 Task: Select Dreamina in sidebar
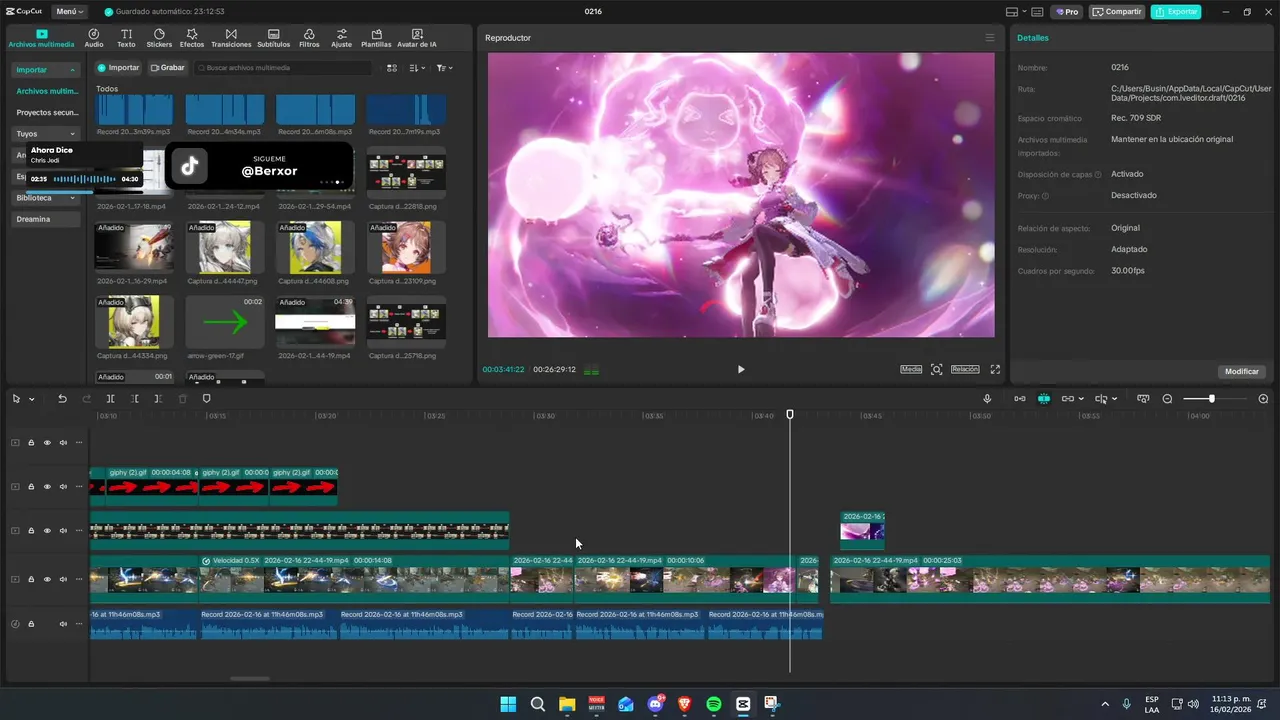46,219
